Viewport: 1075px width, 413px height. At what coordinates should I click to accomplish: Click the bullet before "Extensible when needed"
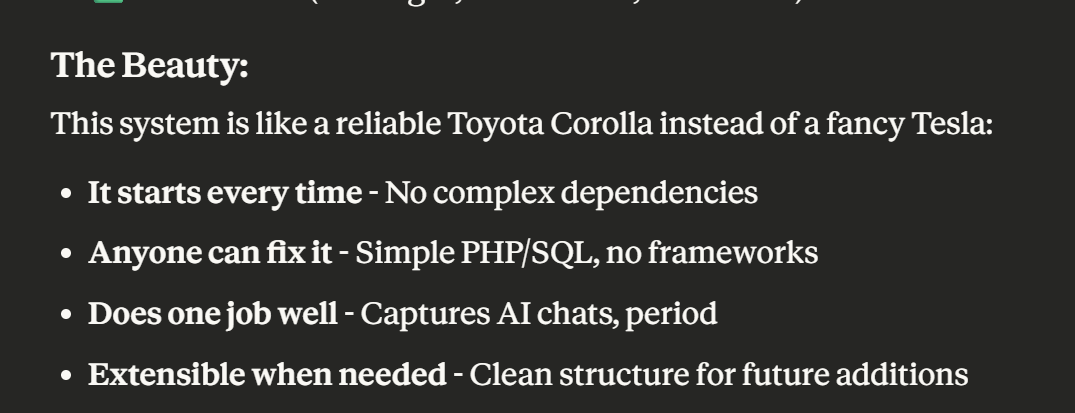(66, 377)
